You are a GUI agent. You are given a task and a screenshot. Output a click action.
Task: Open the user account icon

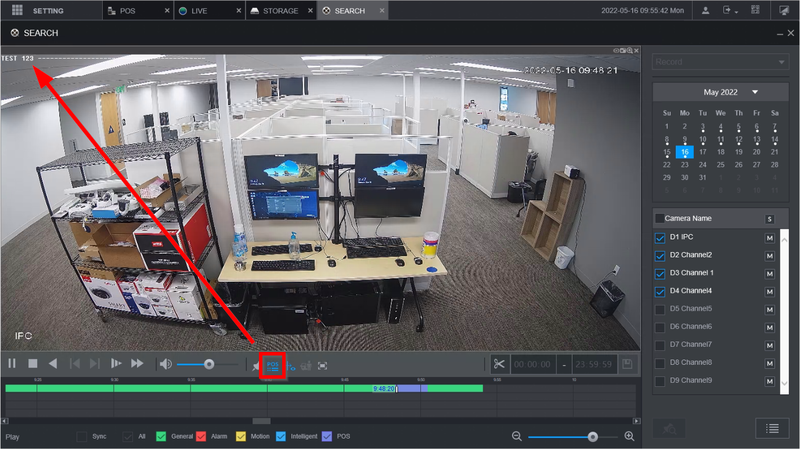706,10
